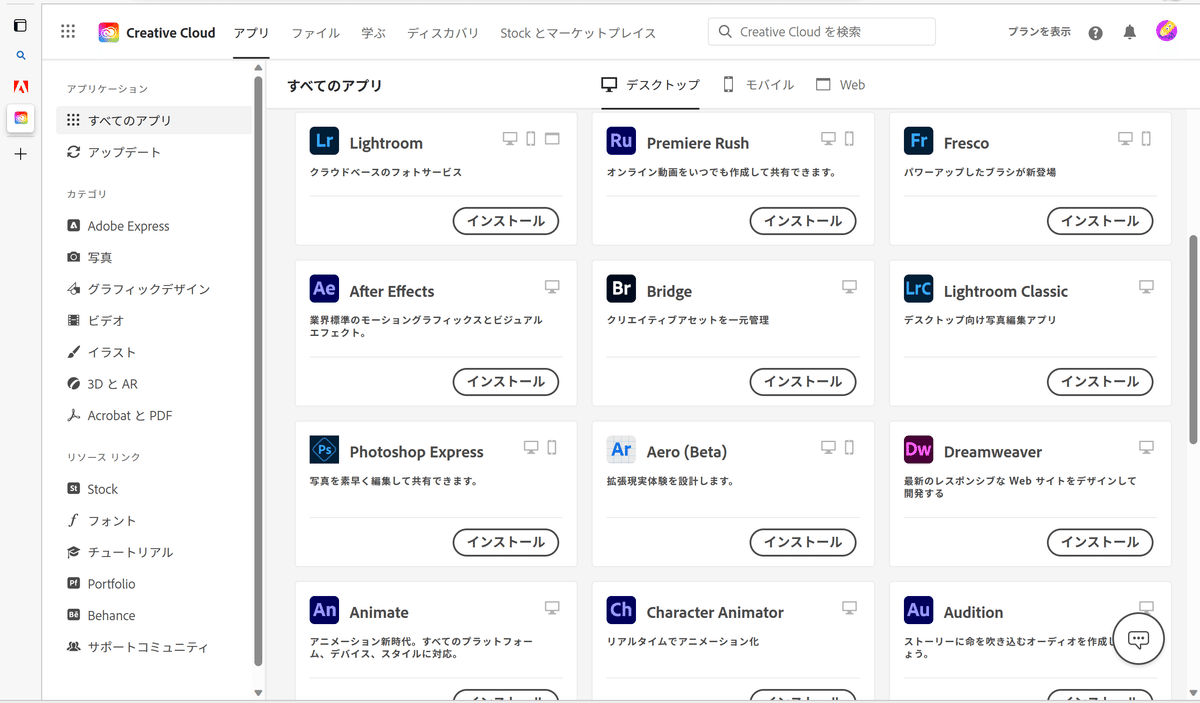This screenshot has height=703, width=1200.
Task: Install After Effects with its インストール button
Action: tap(506, 381)
